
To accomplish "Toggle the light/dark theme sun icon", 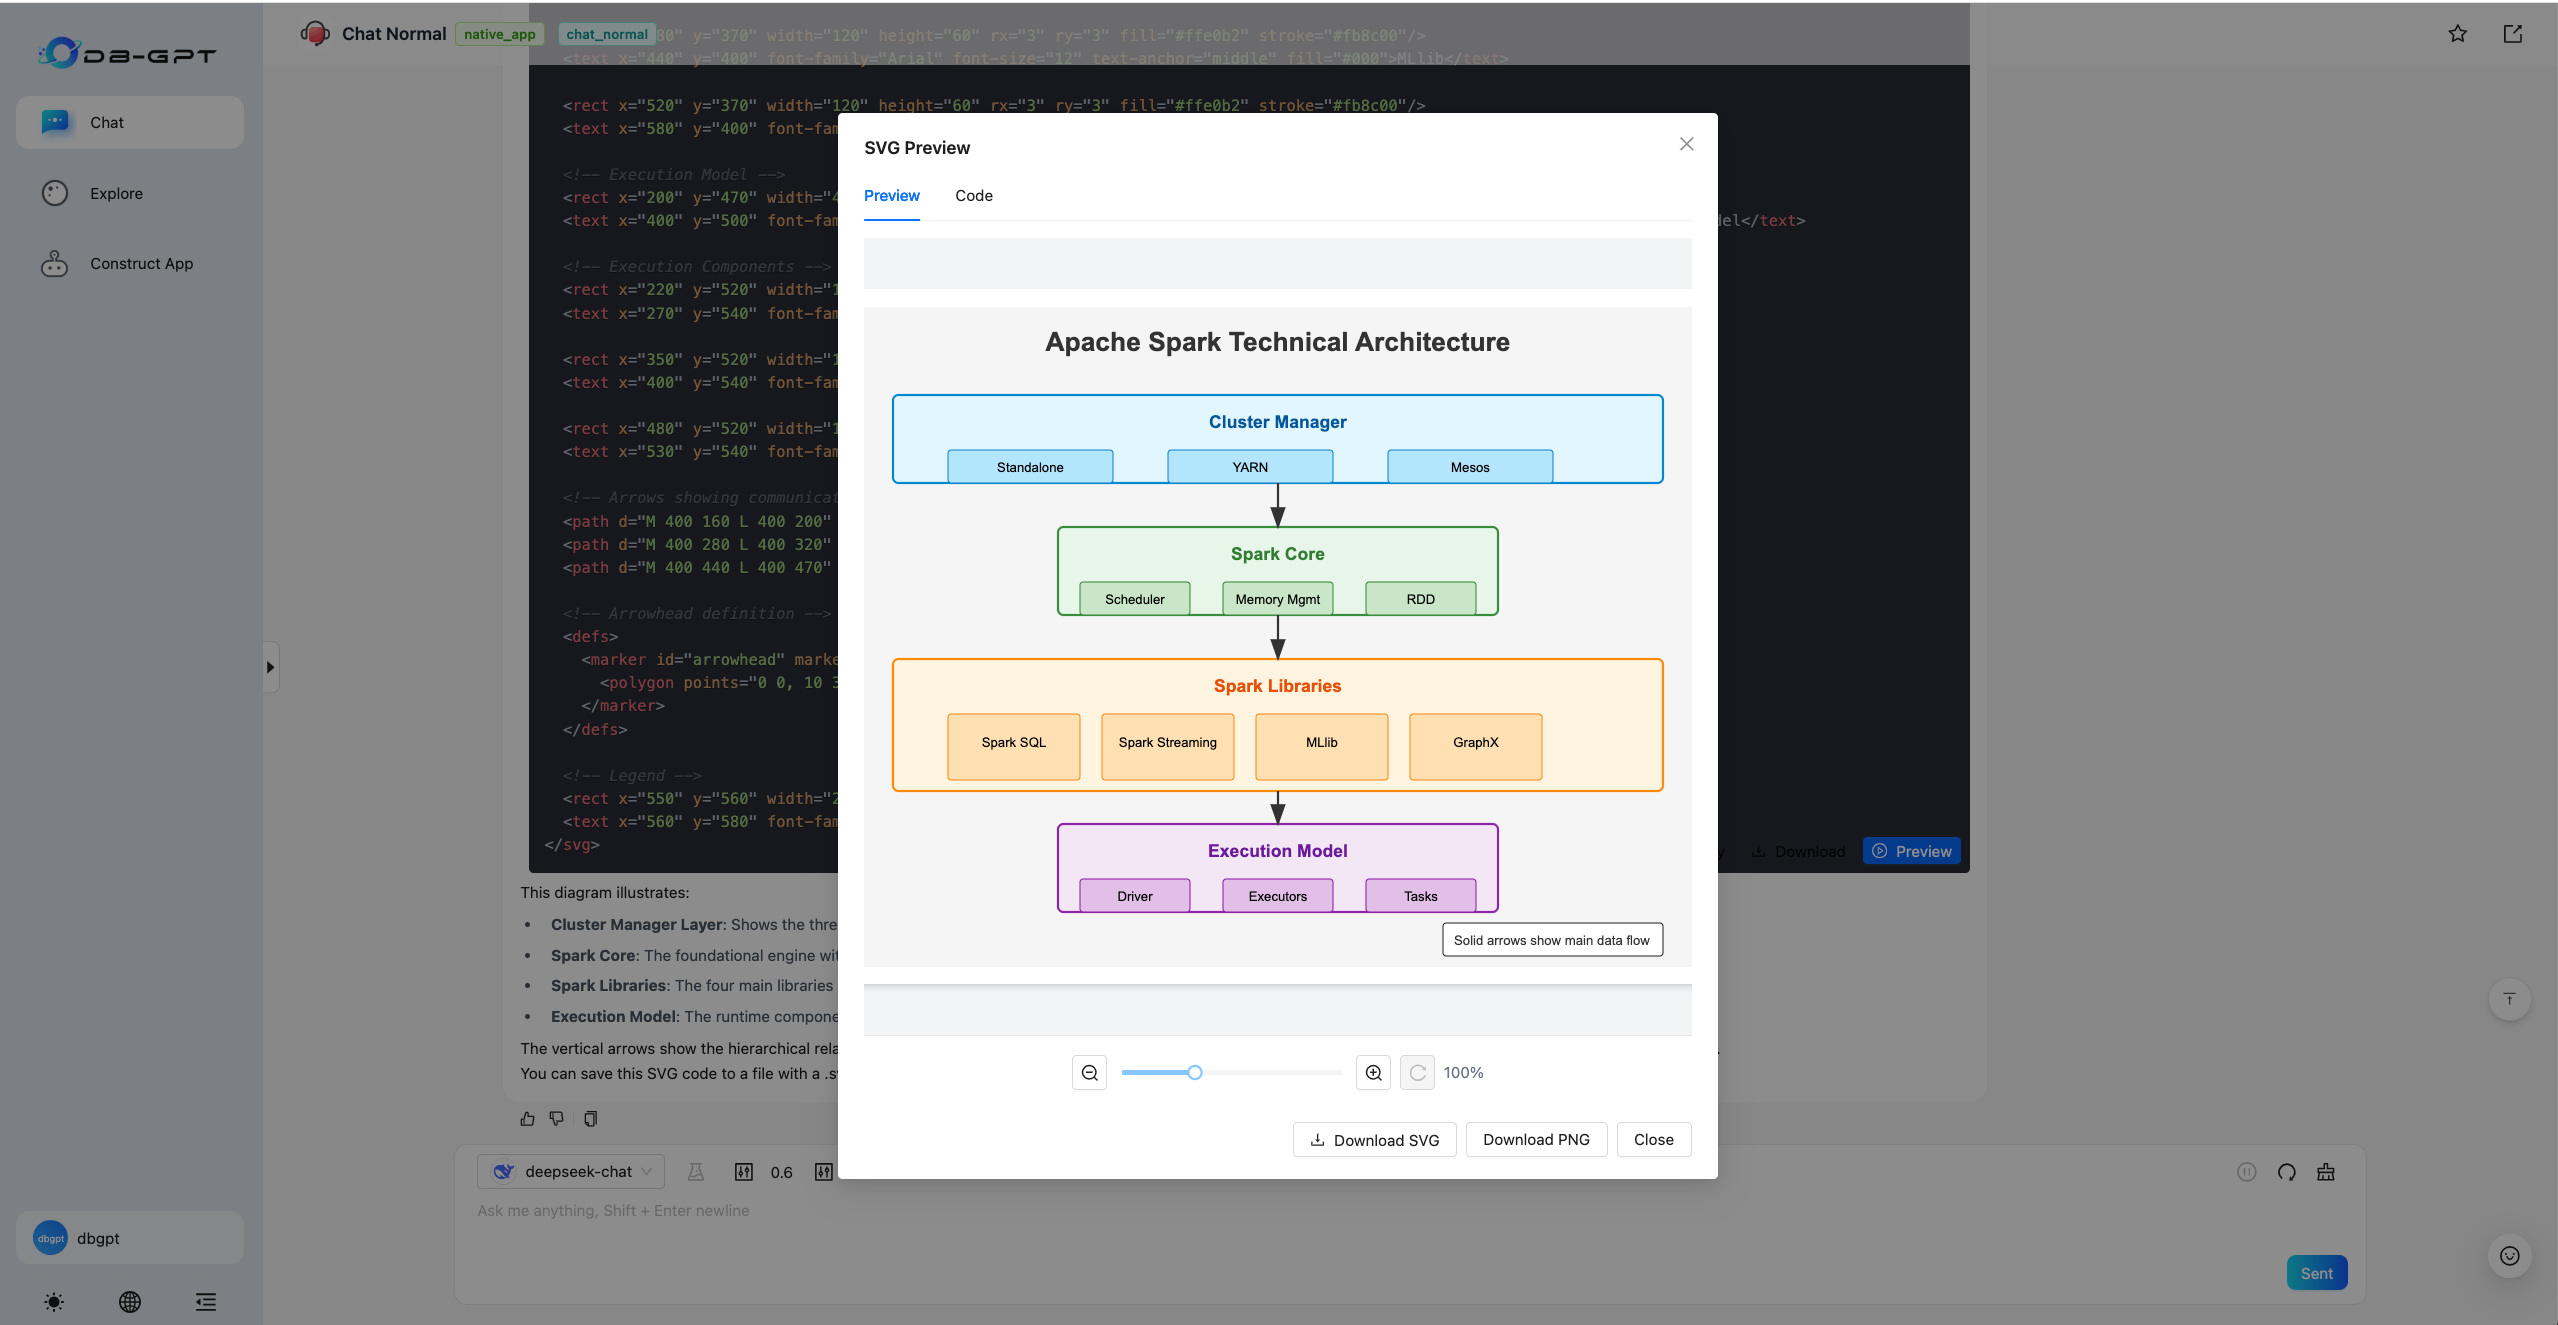I will 54,1301.
